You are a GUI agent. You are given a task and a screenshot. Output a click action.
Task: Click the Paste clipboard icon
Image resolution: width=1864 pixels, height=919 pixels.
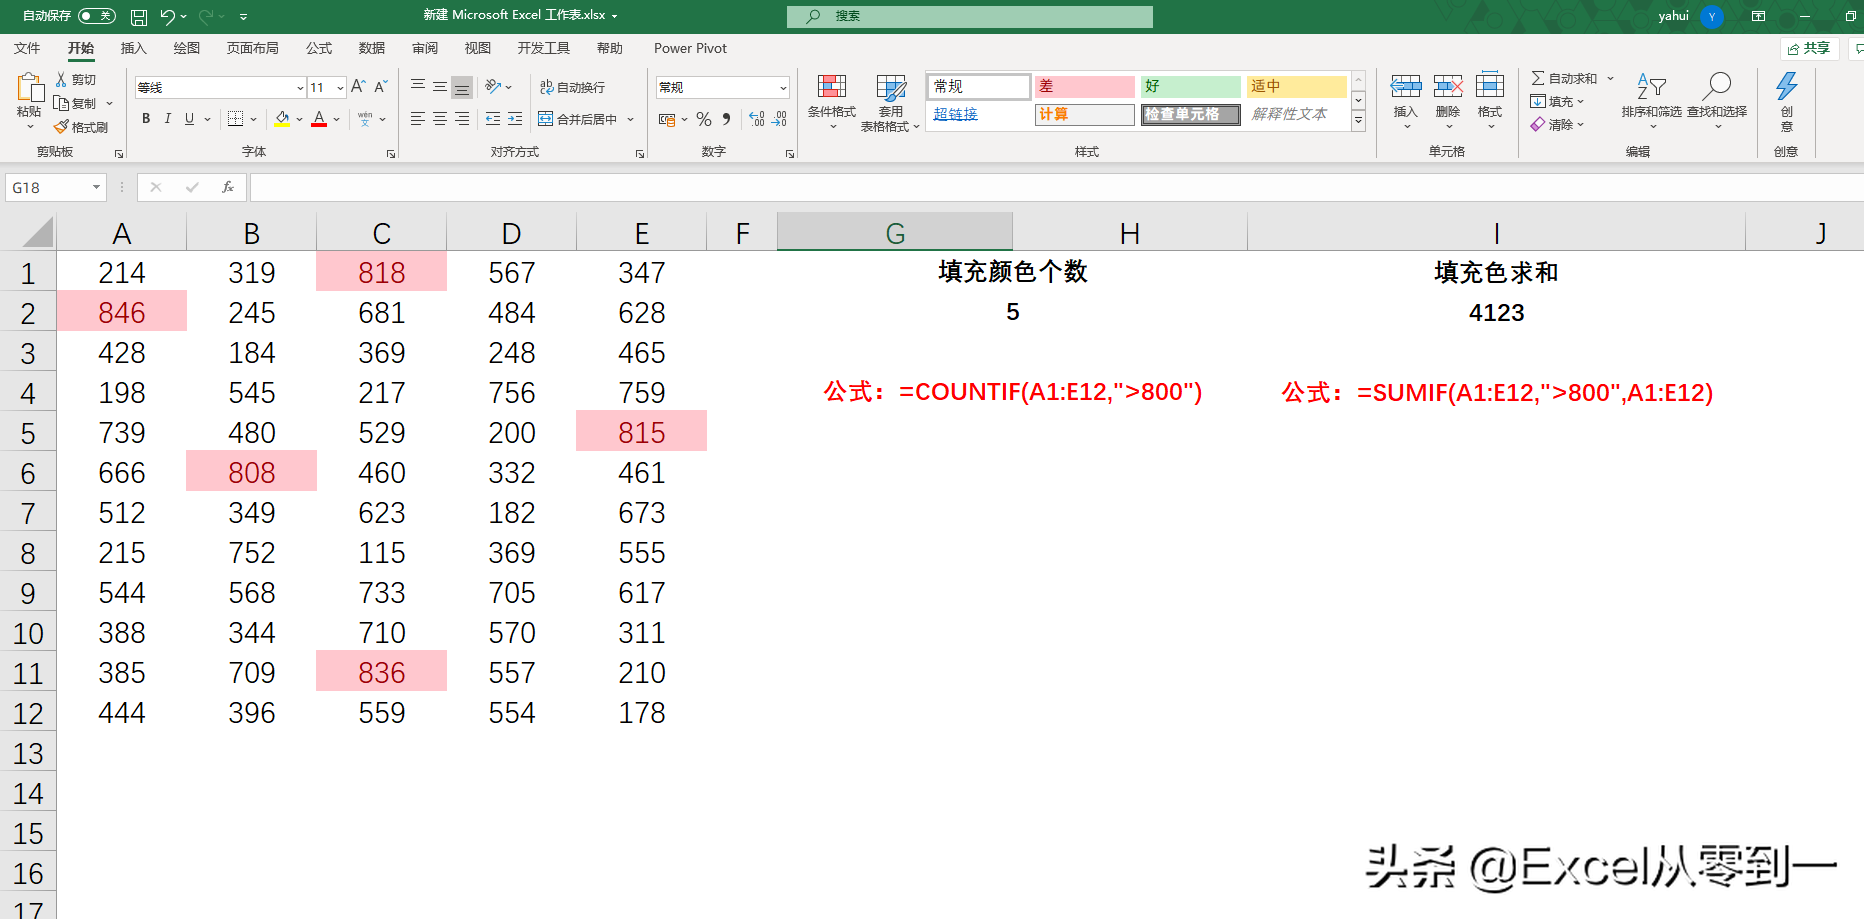[29, 89]
